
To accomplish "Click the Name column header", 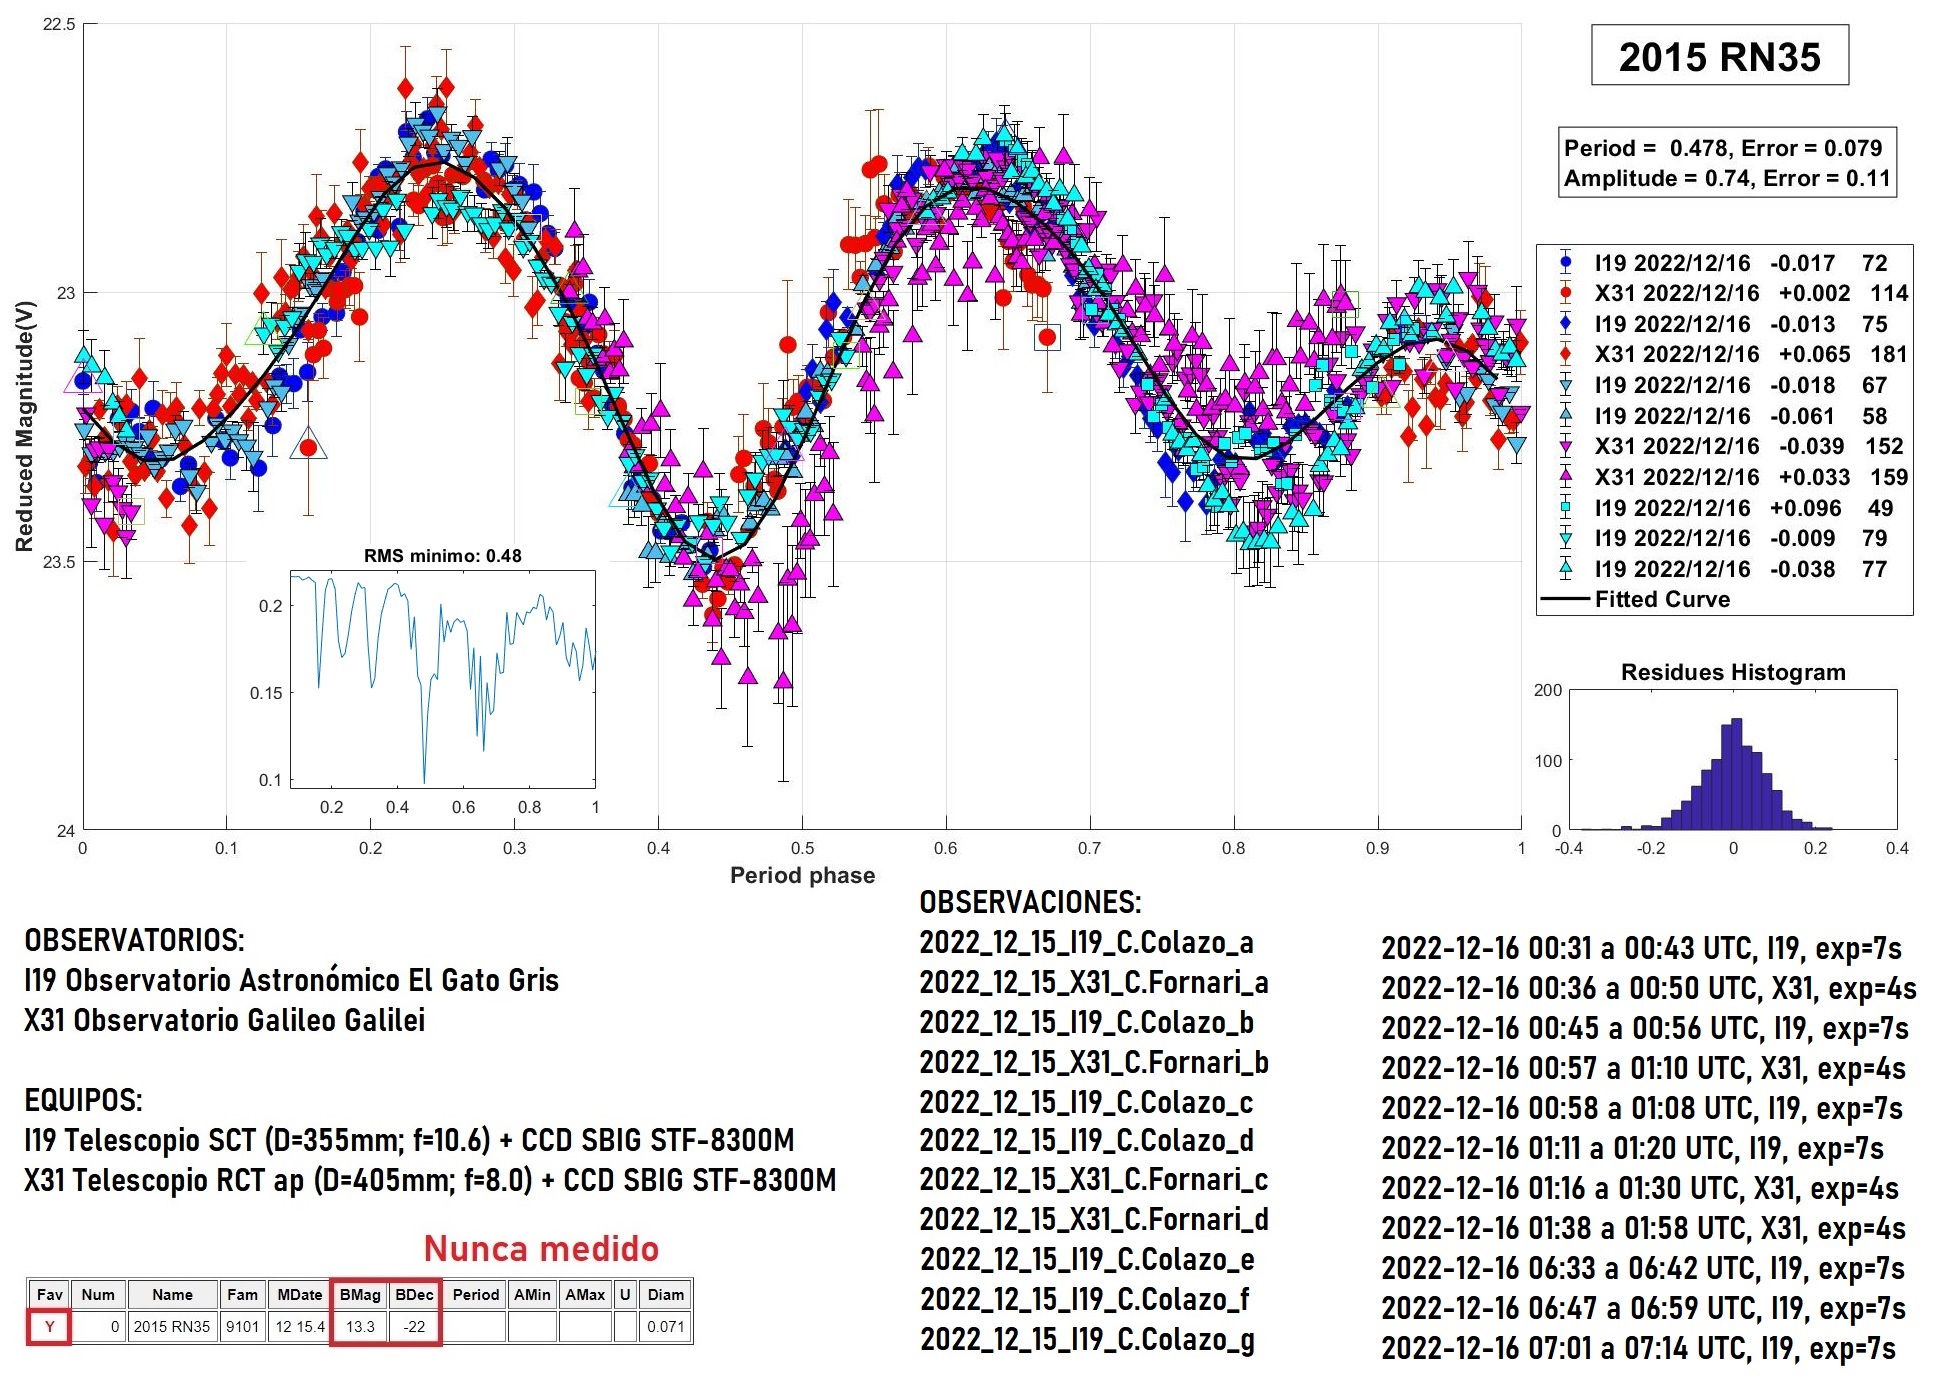I will (x=172, y=1294).
